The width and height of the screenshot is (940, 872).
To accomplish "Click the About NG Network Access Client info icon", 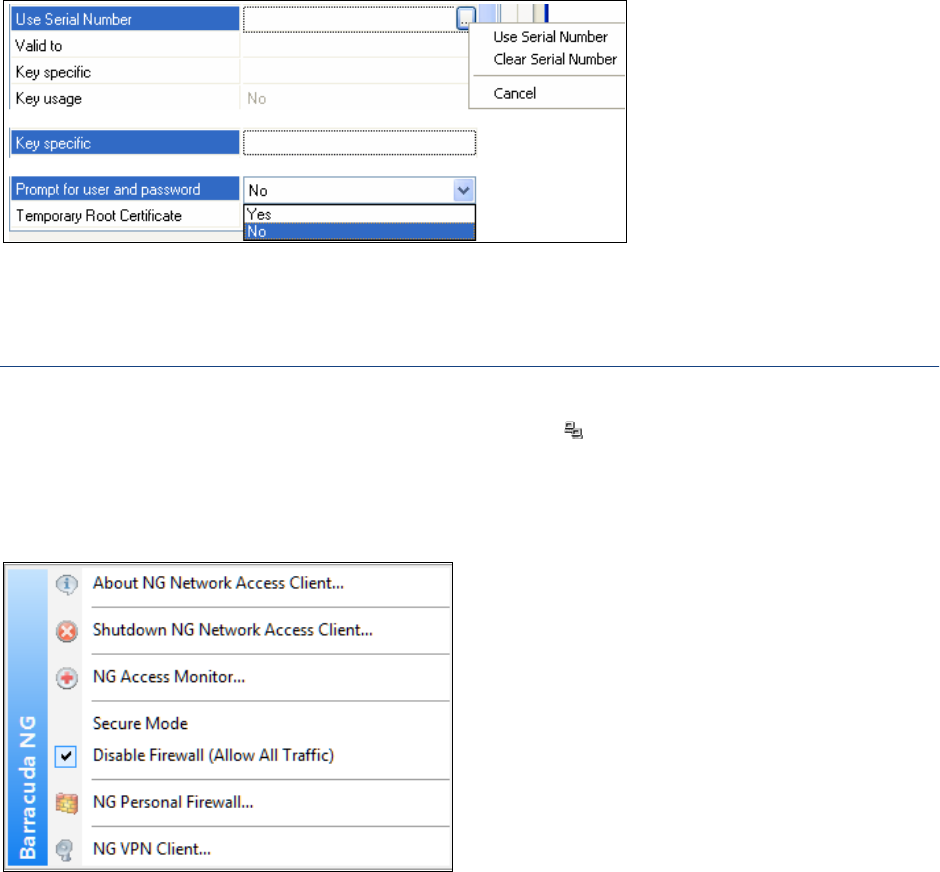I will (67, 584).
